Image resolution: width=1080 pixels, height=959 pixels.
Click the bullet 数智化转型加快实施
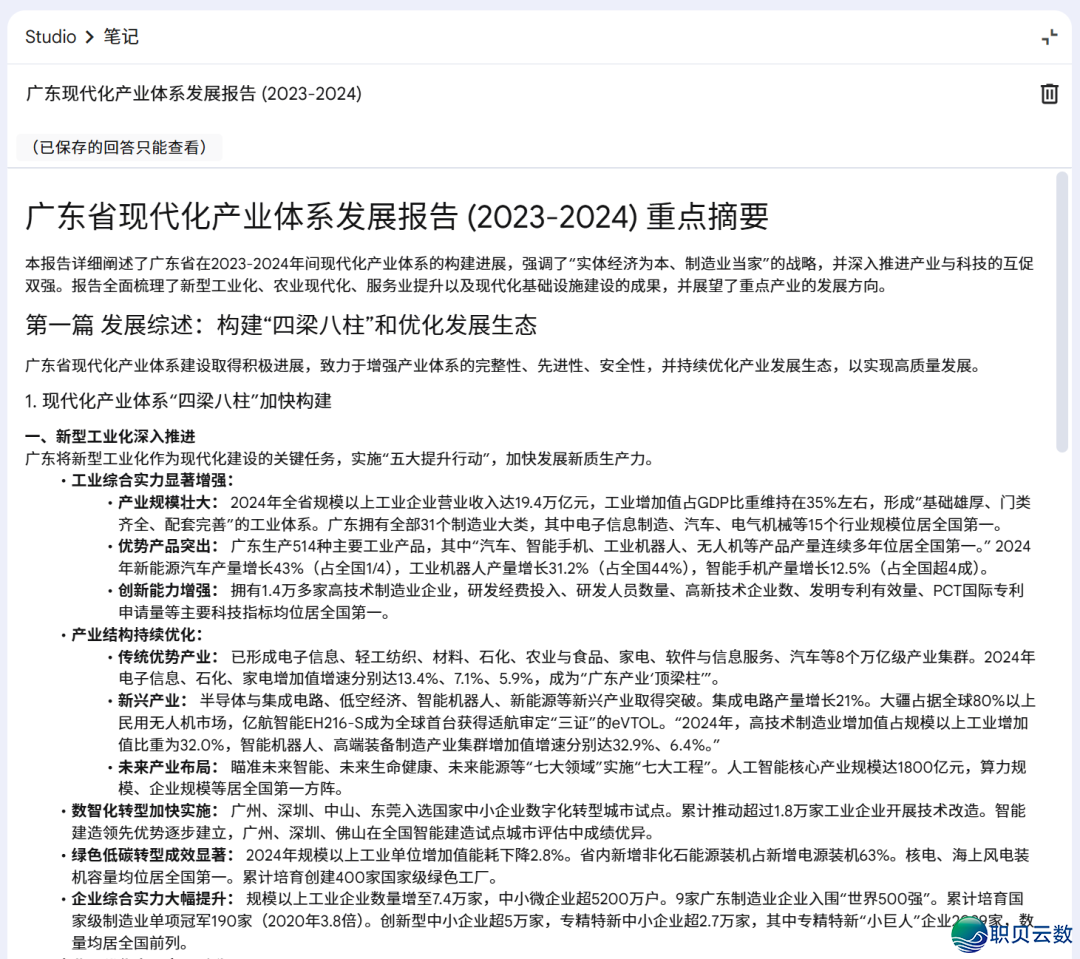pyautogui.click(x=144, y=811)
